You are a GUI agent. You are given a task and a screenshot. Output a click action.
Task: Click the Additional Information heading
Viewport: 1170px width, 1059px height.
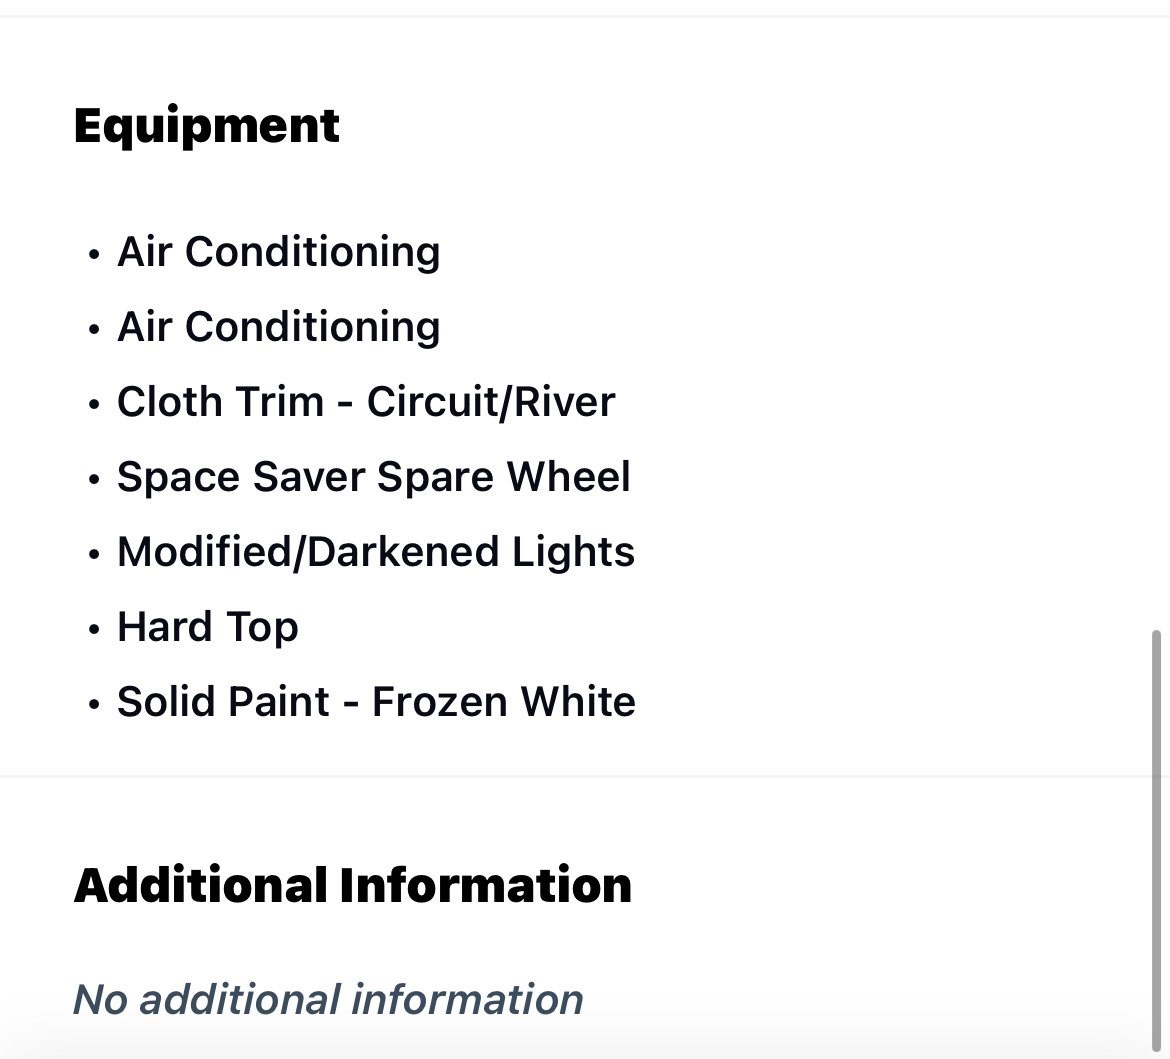(x=352, y=886)
